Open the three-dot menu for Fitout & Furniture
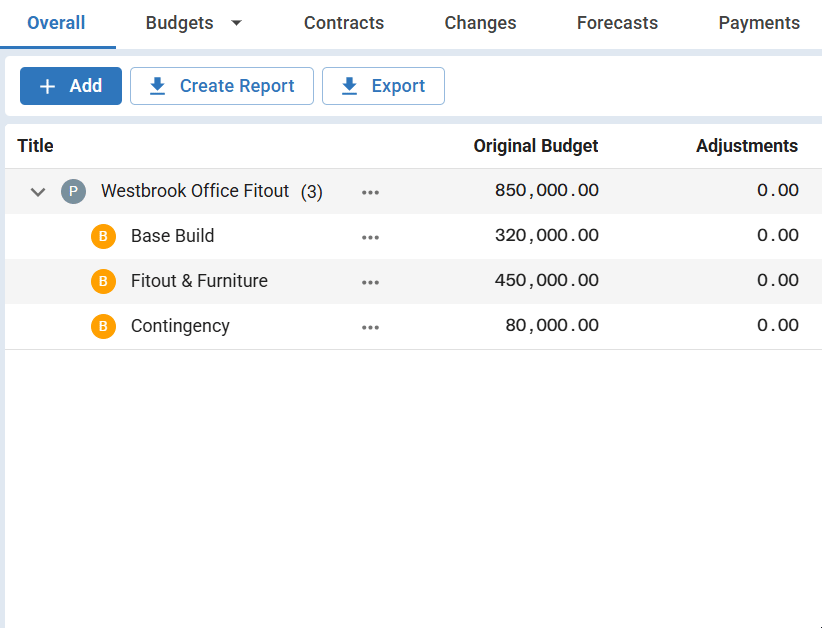The height and width of the screenshot is (628, 822). click(370, 282)
